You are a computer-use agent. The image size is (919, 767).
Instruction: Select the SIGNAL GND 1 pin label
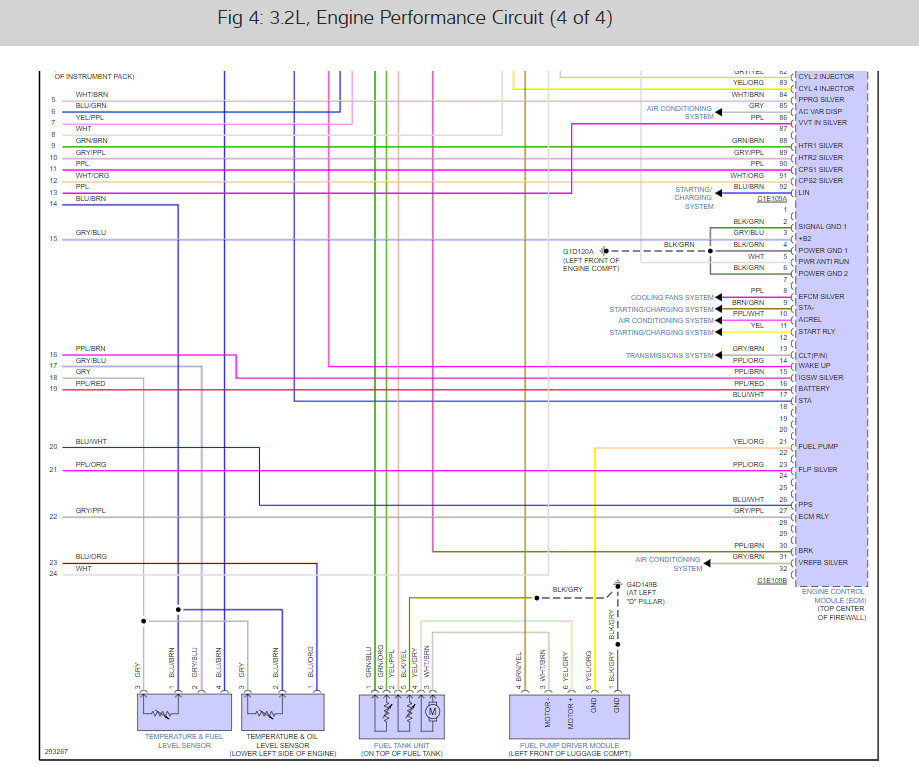(x=822, y=226)
